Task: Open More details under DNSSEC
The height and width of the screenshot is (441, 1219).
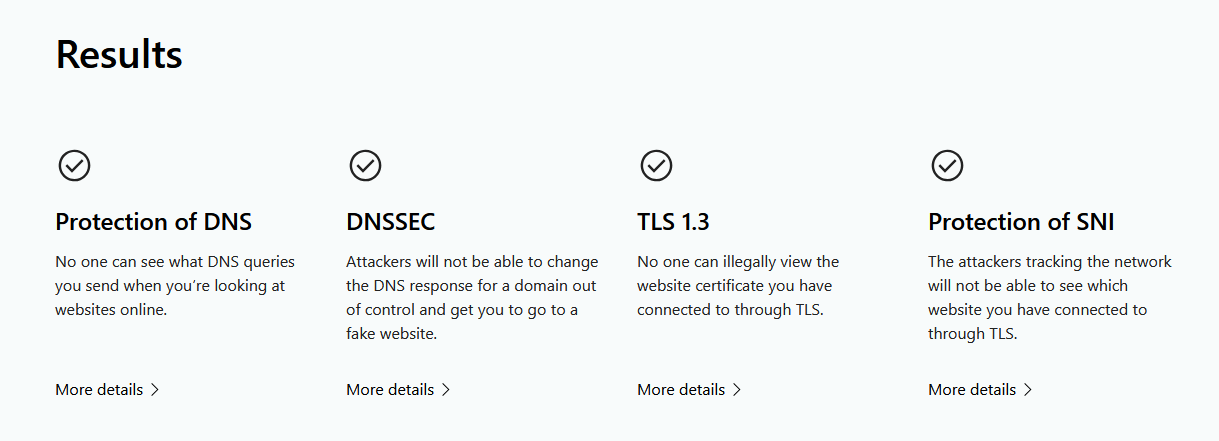Action: [390, 390]
